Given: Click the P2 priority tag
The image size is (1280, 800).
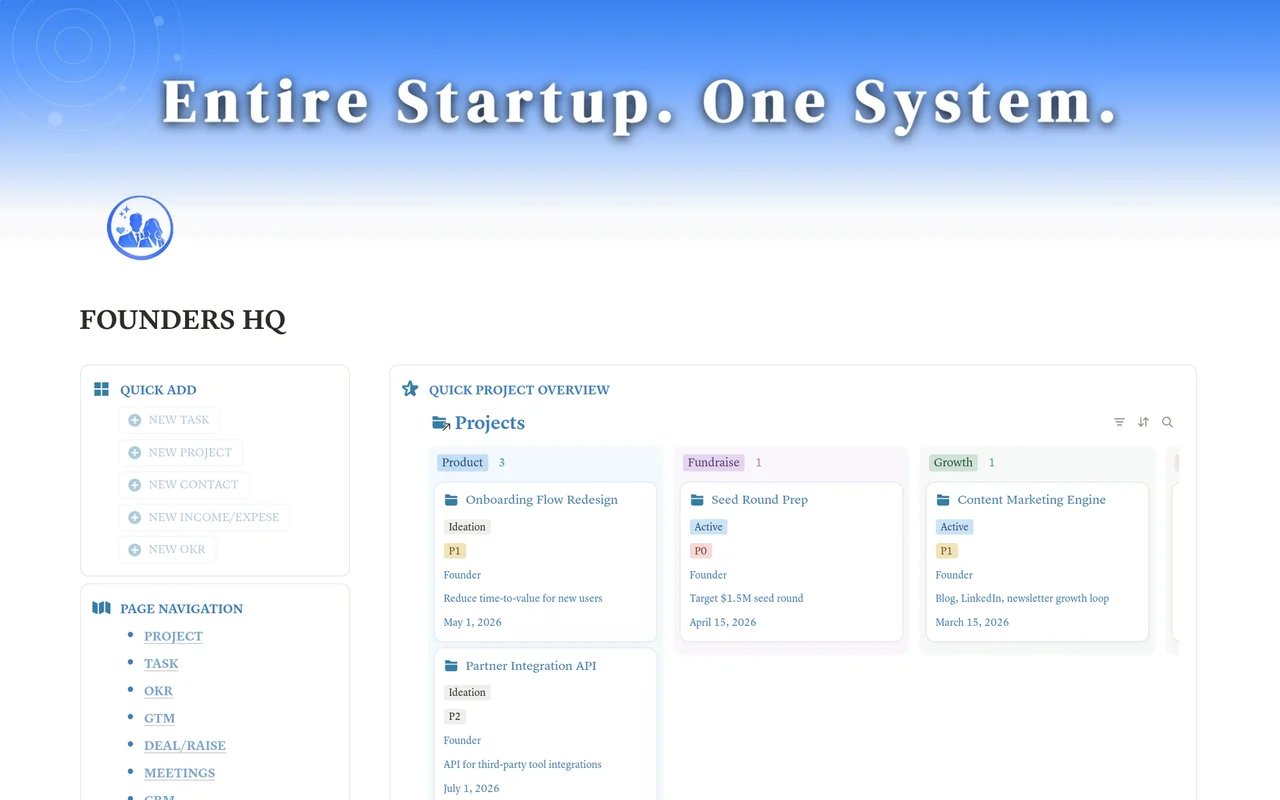Looking at the screenshot, I should pyautogui.click(x=455, y=716).
